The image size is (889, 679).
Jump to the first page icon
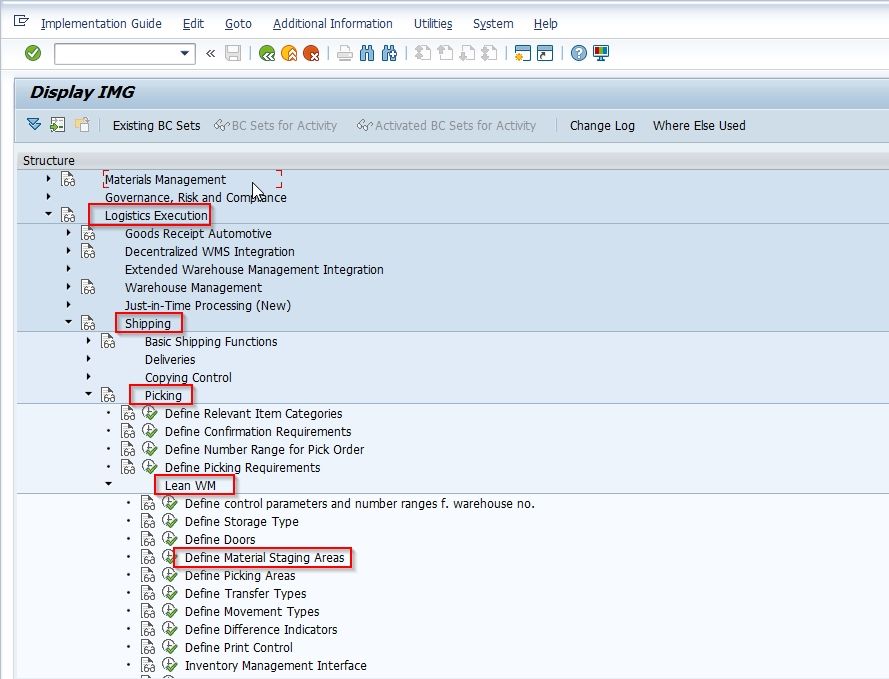tap(422, 53)
